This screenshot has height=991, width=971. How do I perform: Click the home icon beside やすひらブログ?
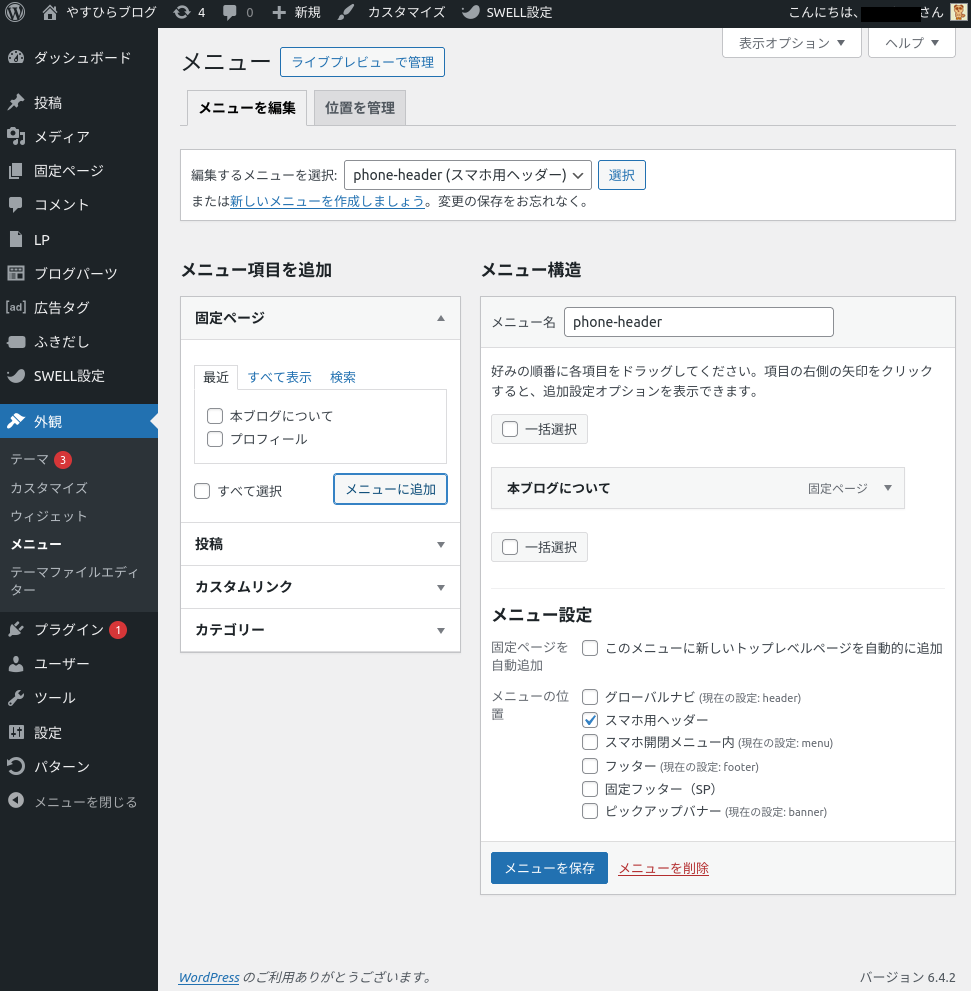49,12
